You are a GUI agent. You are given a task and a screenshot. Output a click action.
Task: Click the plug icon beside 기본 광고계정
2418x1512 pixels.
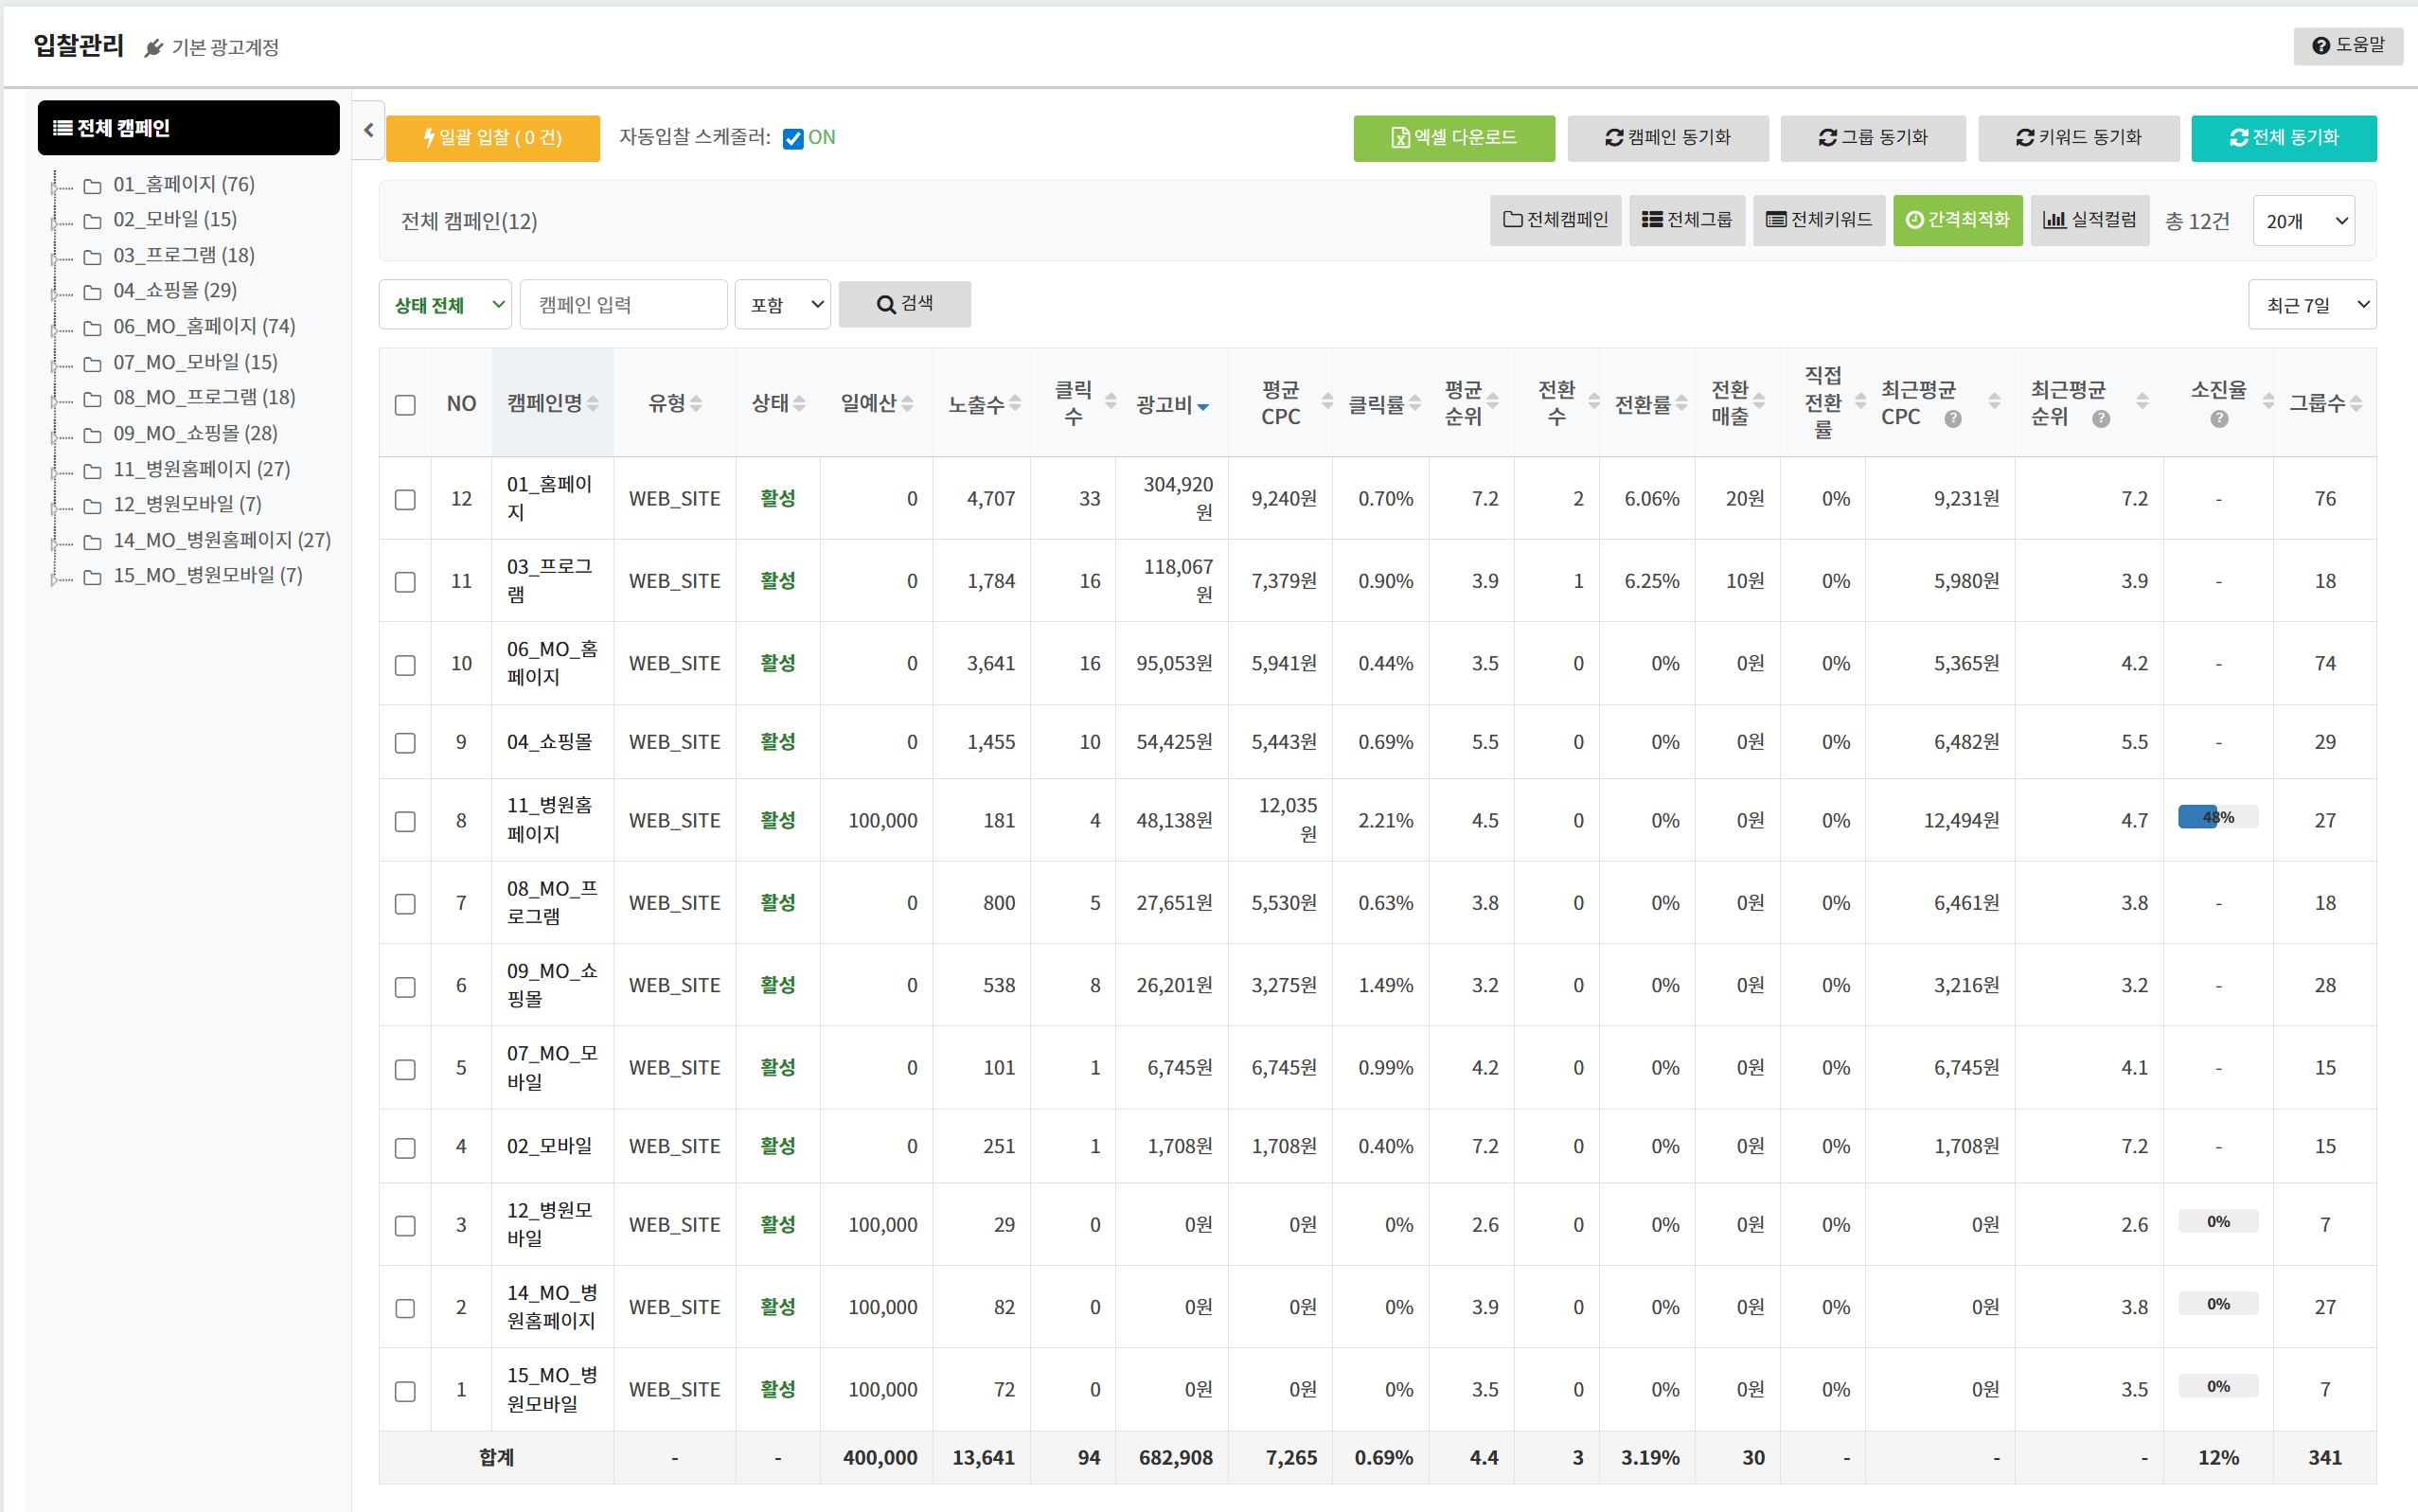click(153, 48)
